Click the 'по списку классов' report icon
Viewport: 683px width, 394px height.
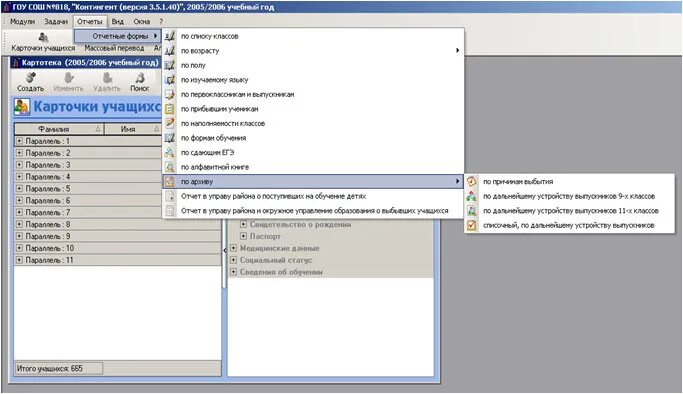pyautogui.click(x=169, y=36)
